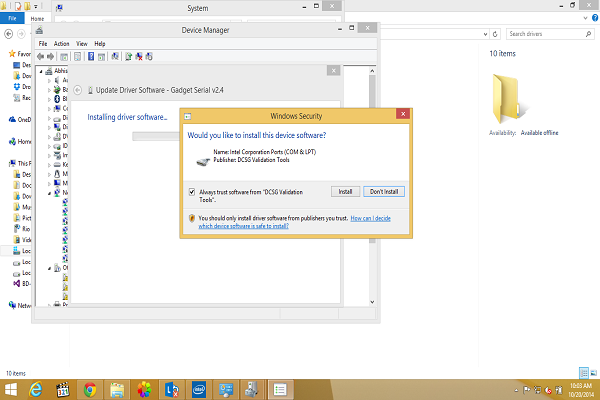Click Scan for hardware changes toolbar icon
This screenshot has width=600, height=400.
pos(114,57)
